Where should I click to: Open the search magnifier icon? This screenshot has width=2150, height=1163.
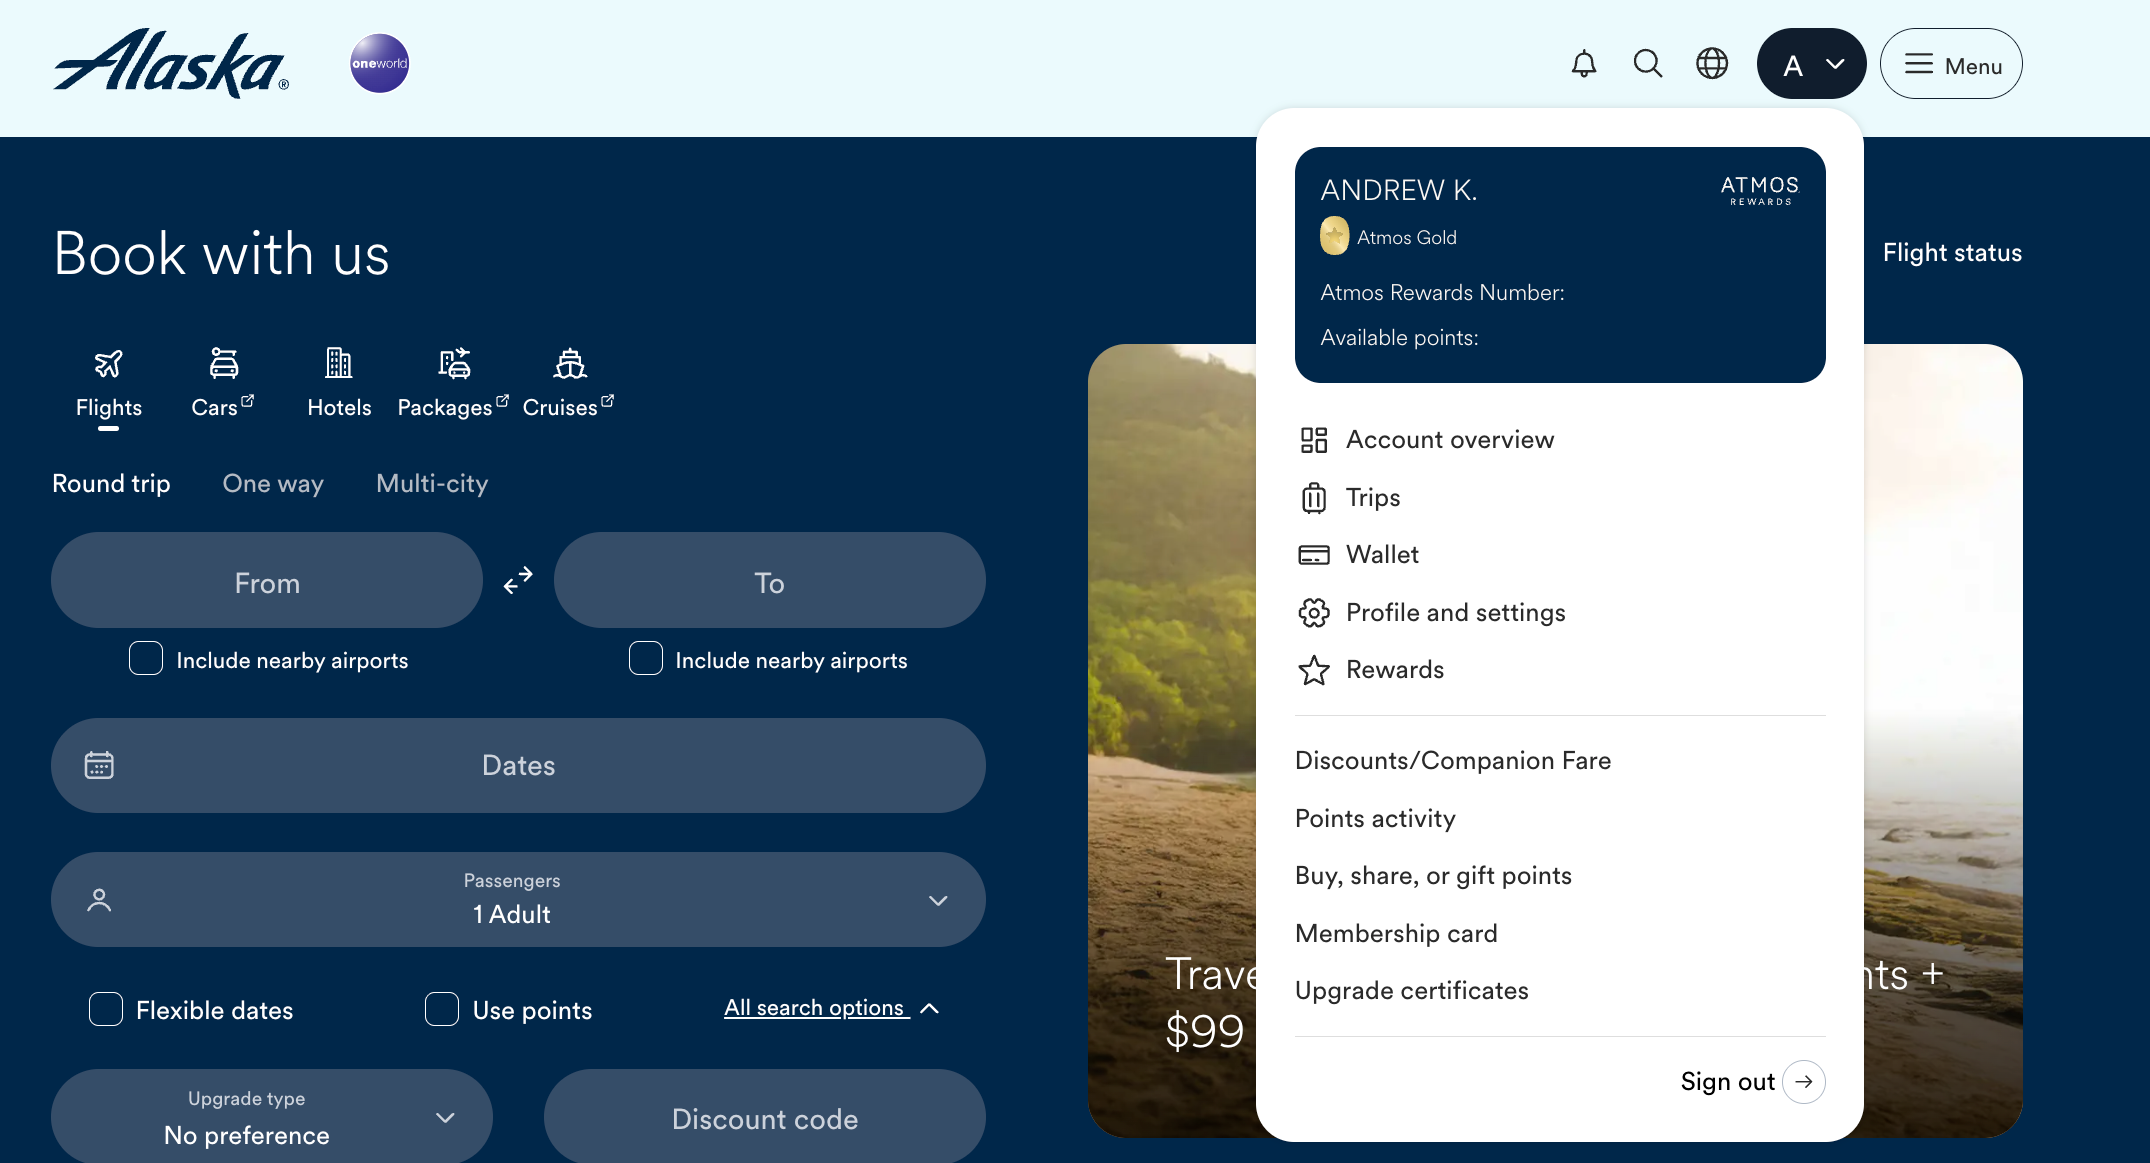click(x=1648, y=64)
